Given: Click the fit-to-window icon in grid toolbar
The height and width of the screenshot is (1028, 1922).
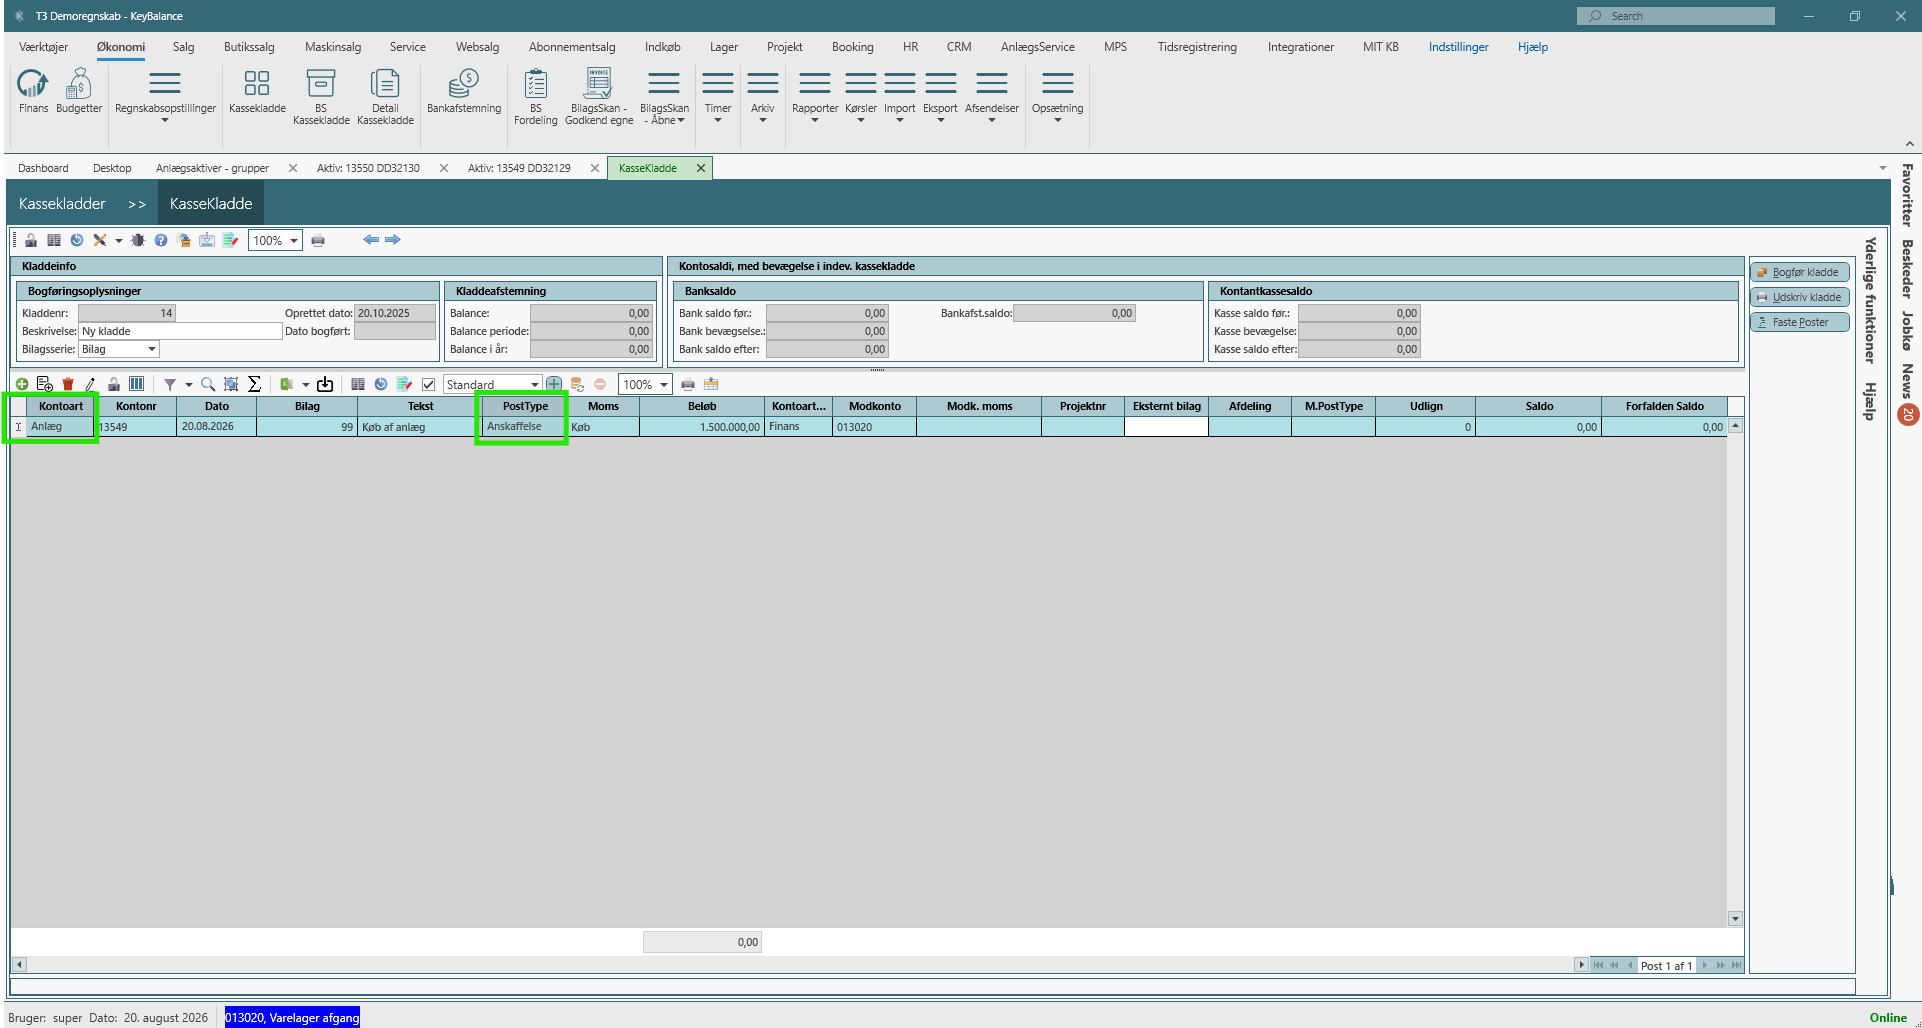Looking at the screenshot, I should (231, 384).
